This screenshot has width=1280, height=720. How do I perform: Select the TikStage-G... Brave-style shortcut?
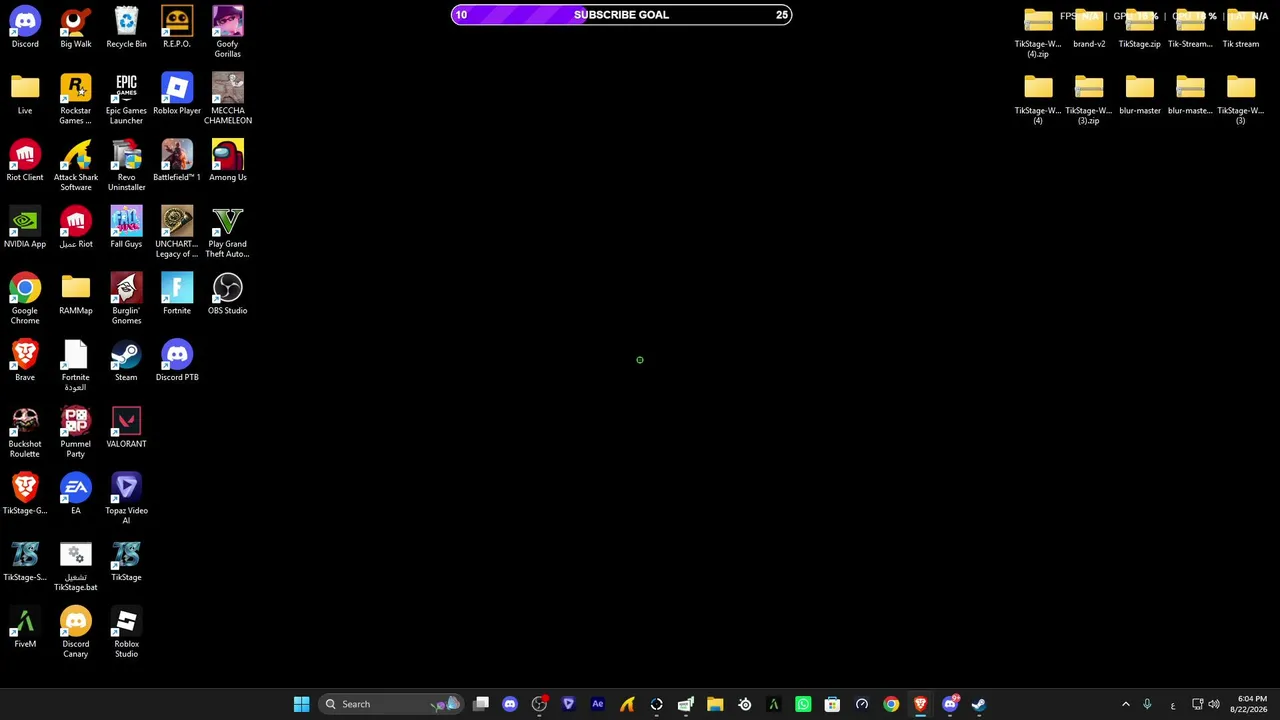pyautogui.click(x=25, y=494)
